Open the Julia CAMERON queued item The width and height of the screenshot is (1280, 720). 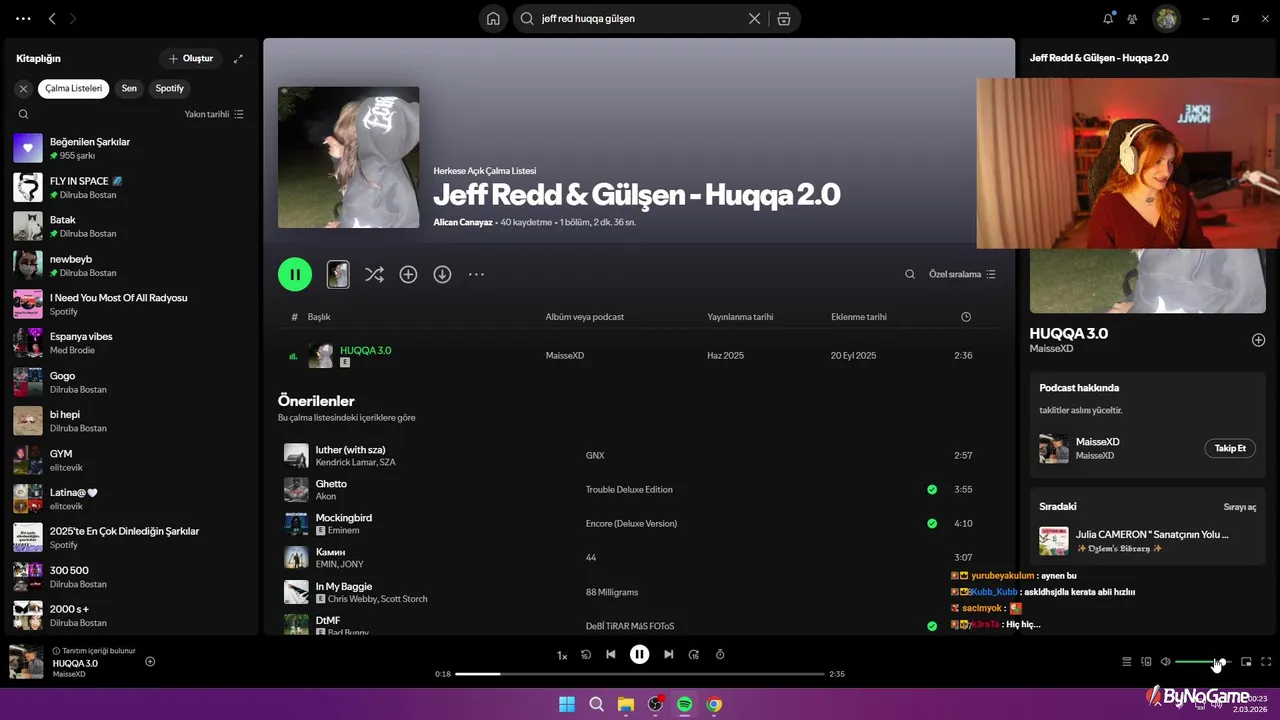[x=1148, y=541]
